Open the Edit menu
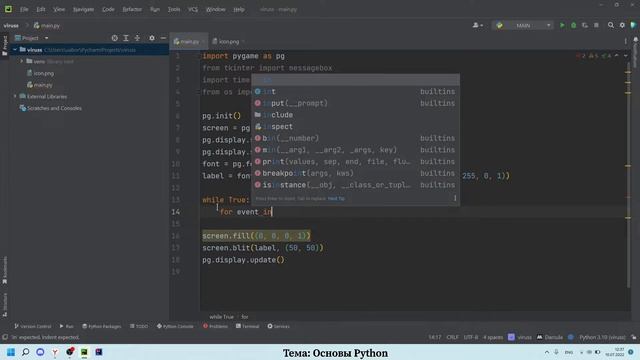The width and height of the screenshot is (640, 360). tap(41, 9)
